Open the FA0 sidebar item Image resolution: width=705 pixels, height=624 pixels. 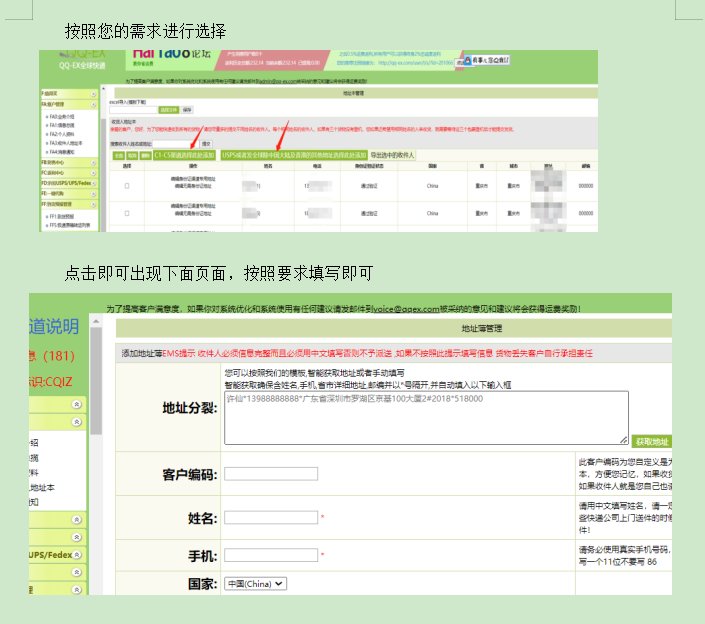click(x=62, y=116)
